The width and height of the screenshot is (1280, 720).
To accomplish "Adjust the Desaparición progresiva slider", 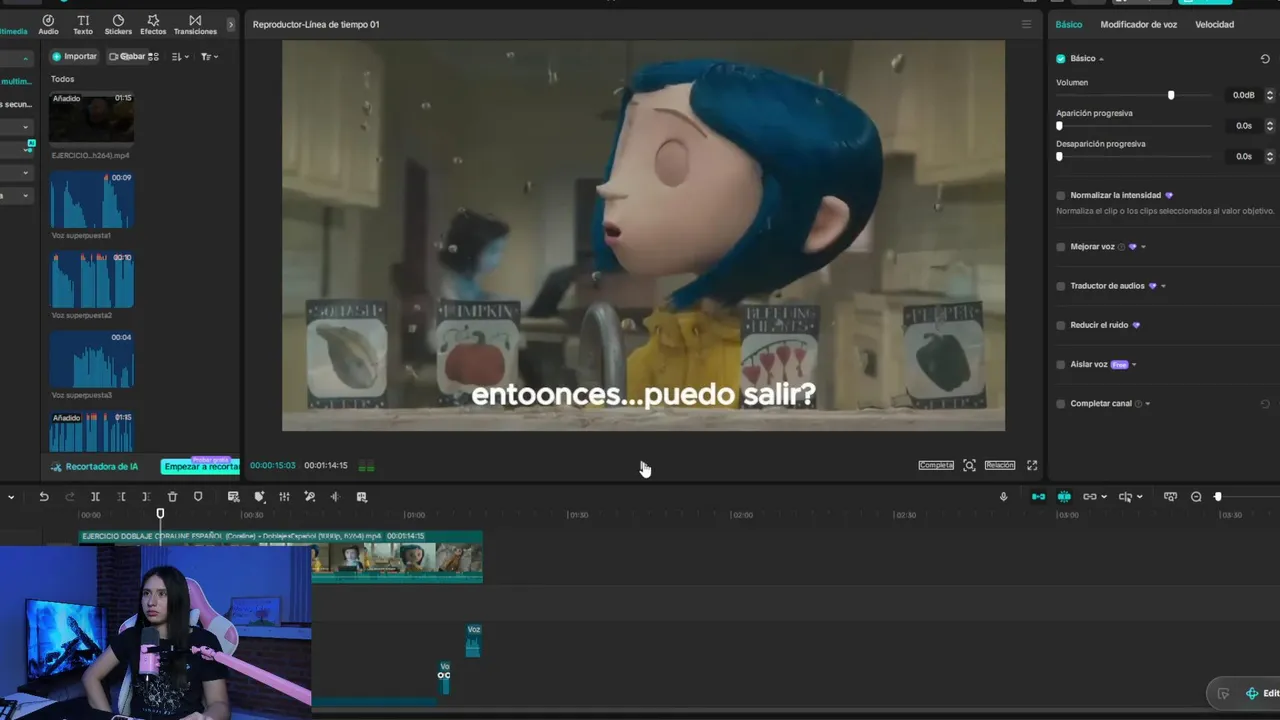I will [x=1059, y=156].
